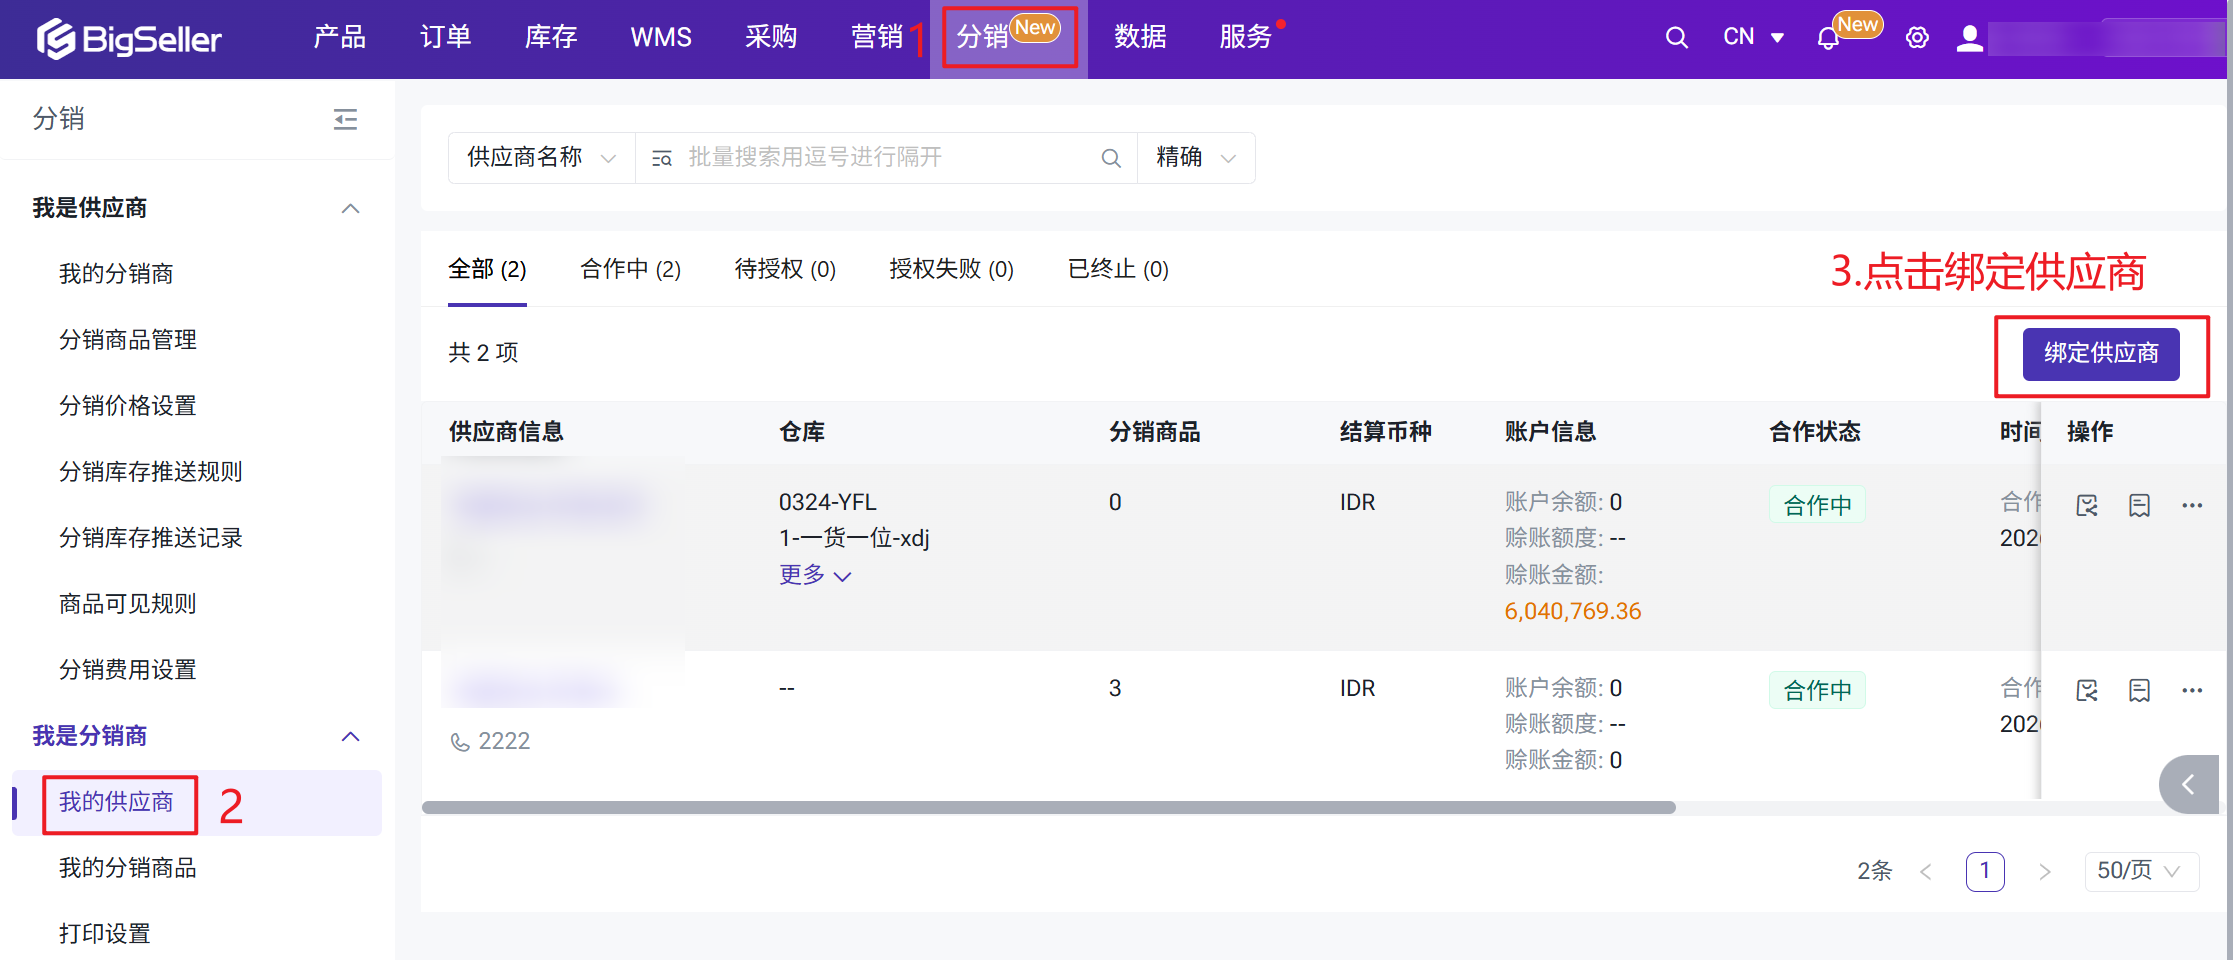2233x960 pixels.
Task: Click the first row's edit supplier icon
Action: [2086, 506]
